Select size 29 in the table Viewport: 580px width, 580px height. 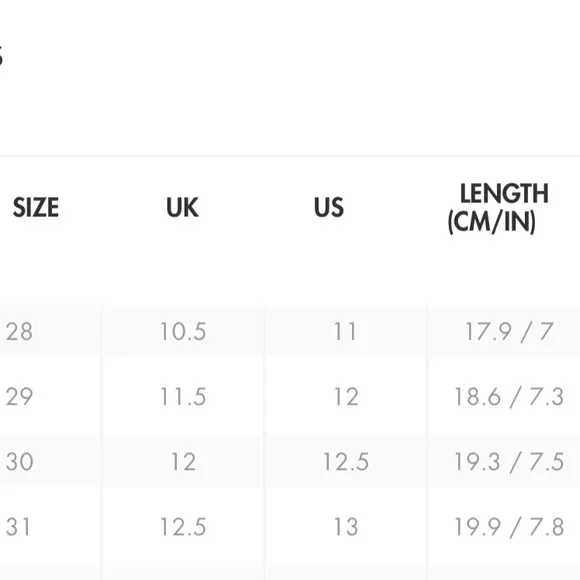tap(19, 397)
